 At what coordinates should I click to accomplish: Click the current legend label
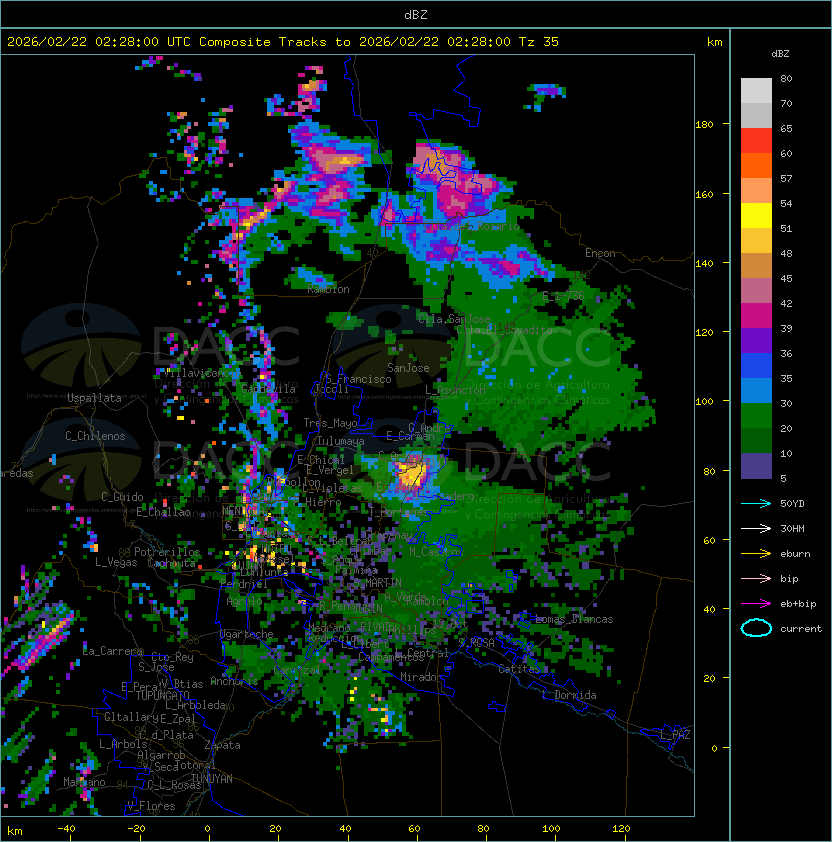801,629
